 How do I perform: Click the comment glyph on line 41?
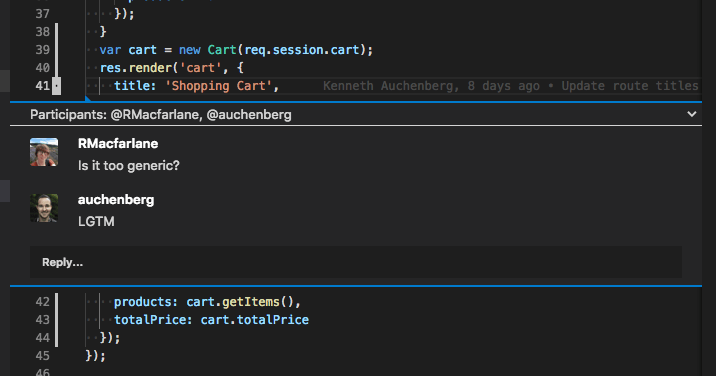[x=56, y=85]
